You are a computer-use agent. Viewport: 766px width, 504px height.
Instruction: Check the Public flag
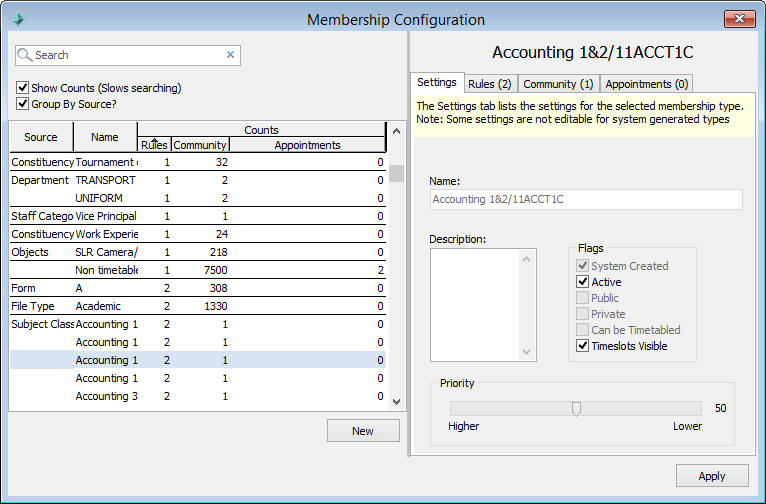582,298
